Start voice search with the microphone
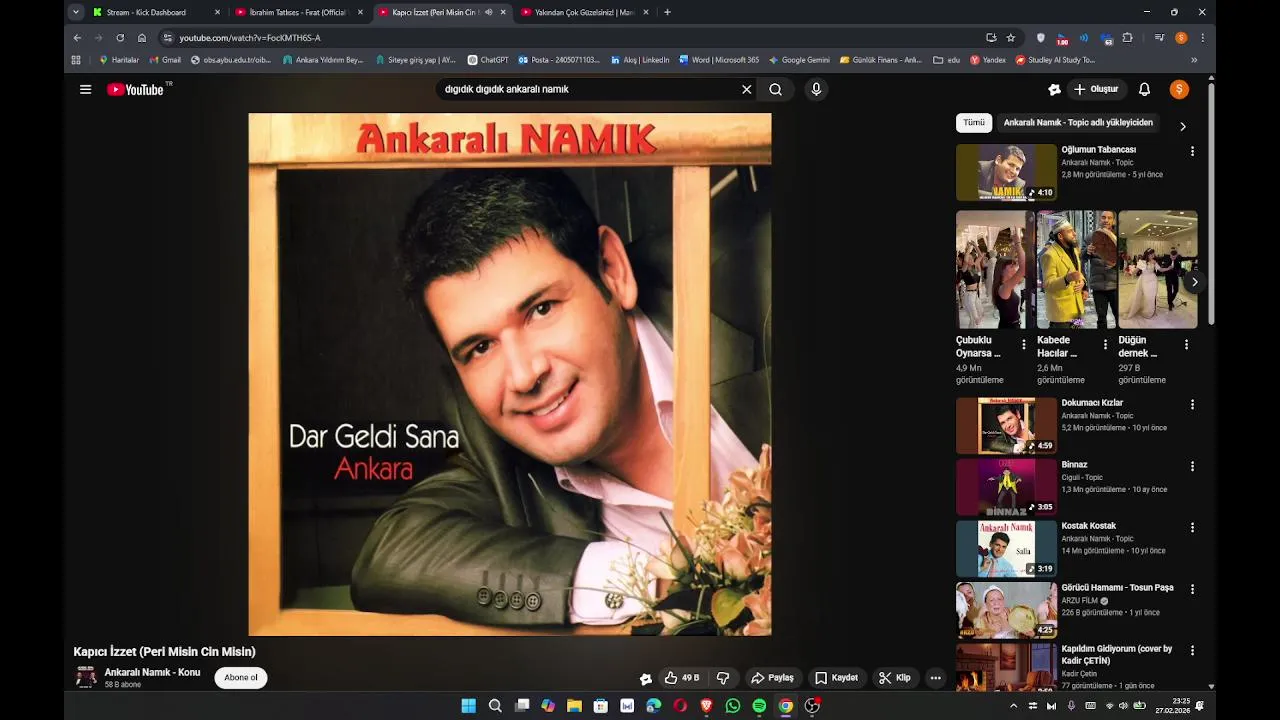Viewport: 1280px width, 720px height. click(x=816, y=89)
